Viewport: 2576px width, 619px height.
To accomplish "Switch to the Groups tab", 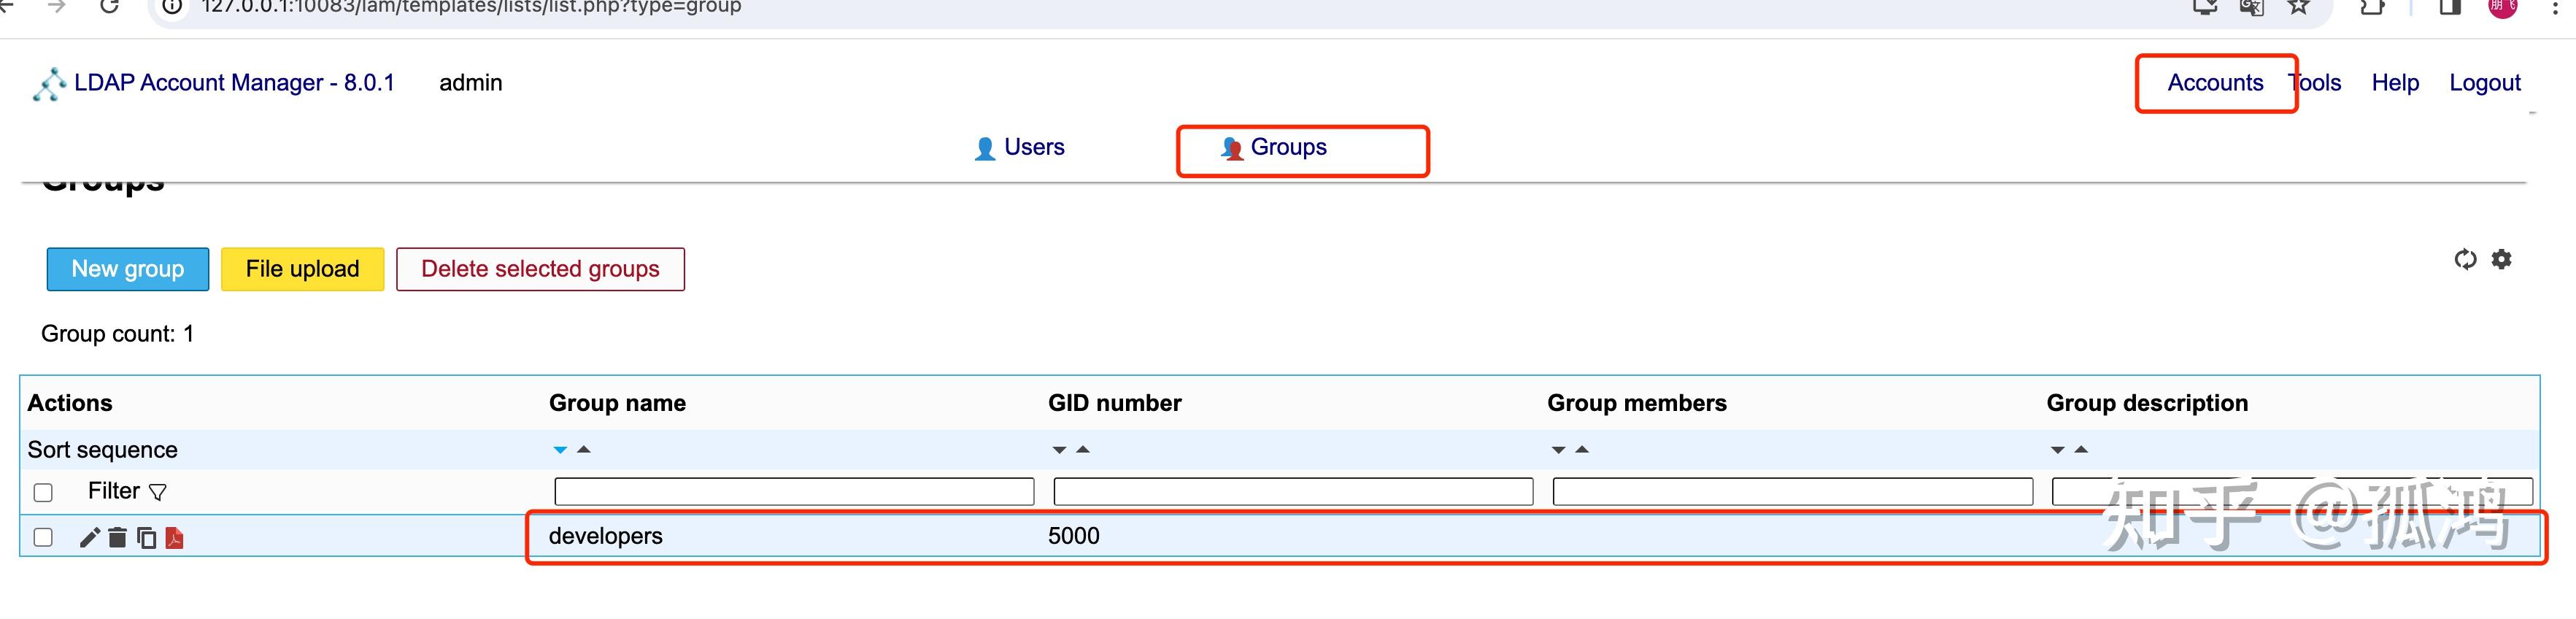I will (1273, 148).
